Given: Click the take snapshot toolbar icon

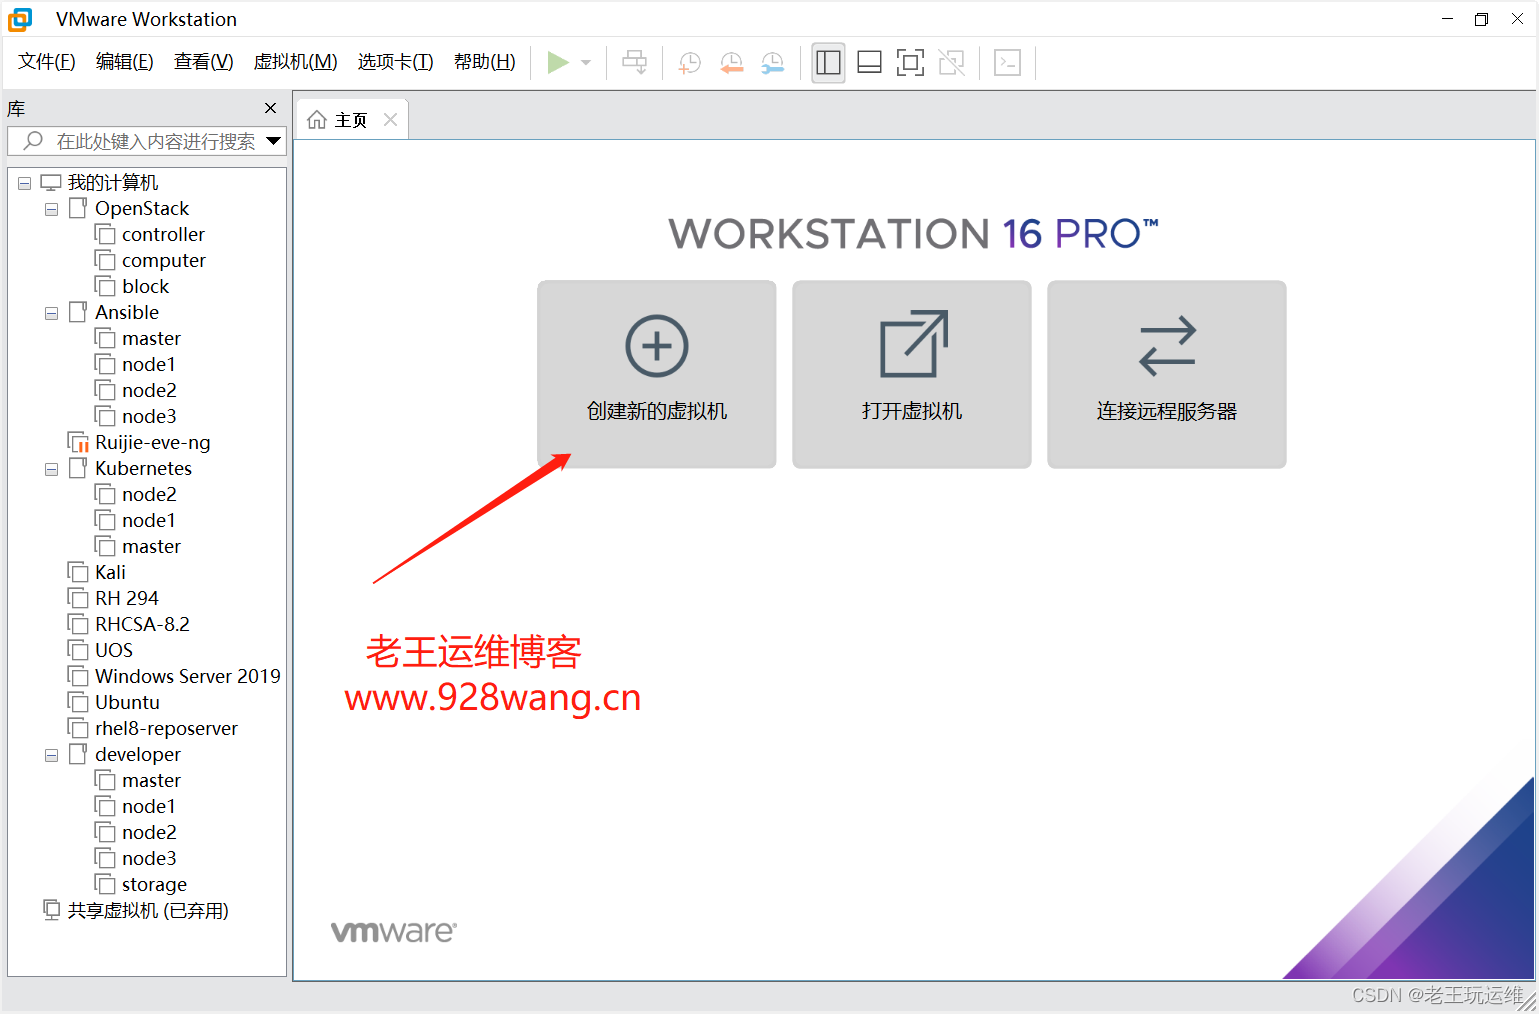Looking at the screenshot, I should point(689,63).
